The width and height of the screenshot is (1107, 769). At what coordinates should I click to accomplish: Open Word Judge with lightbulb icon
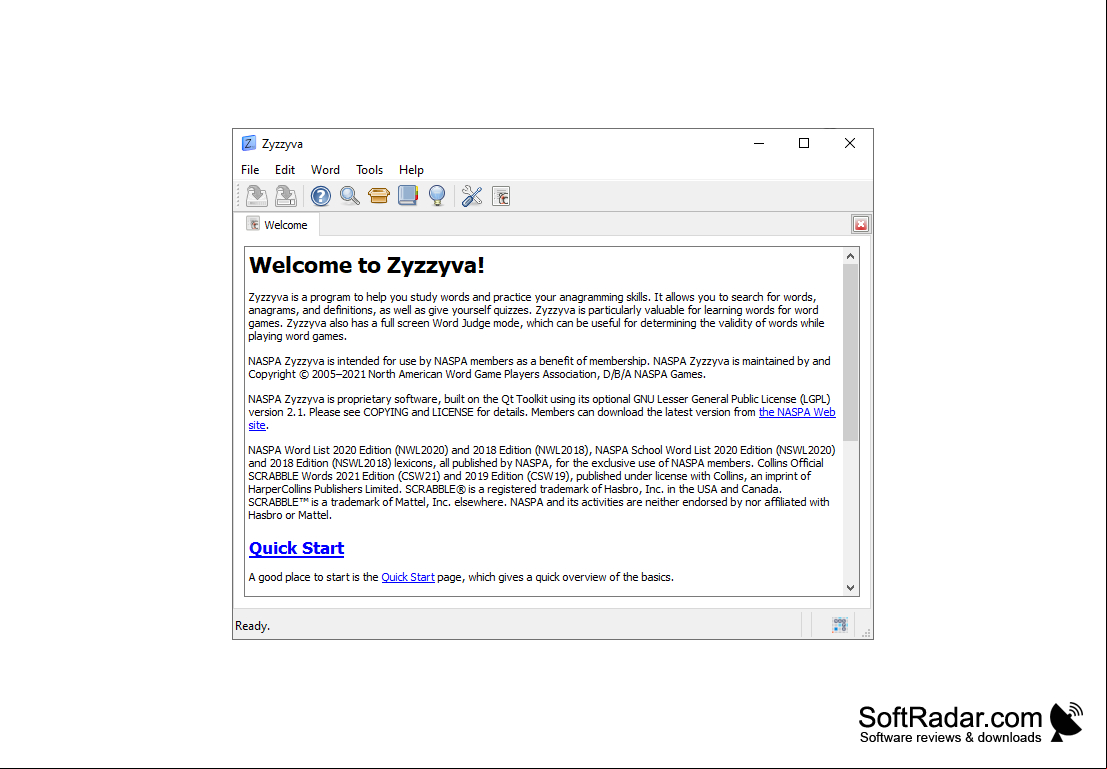point(437,196)
